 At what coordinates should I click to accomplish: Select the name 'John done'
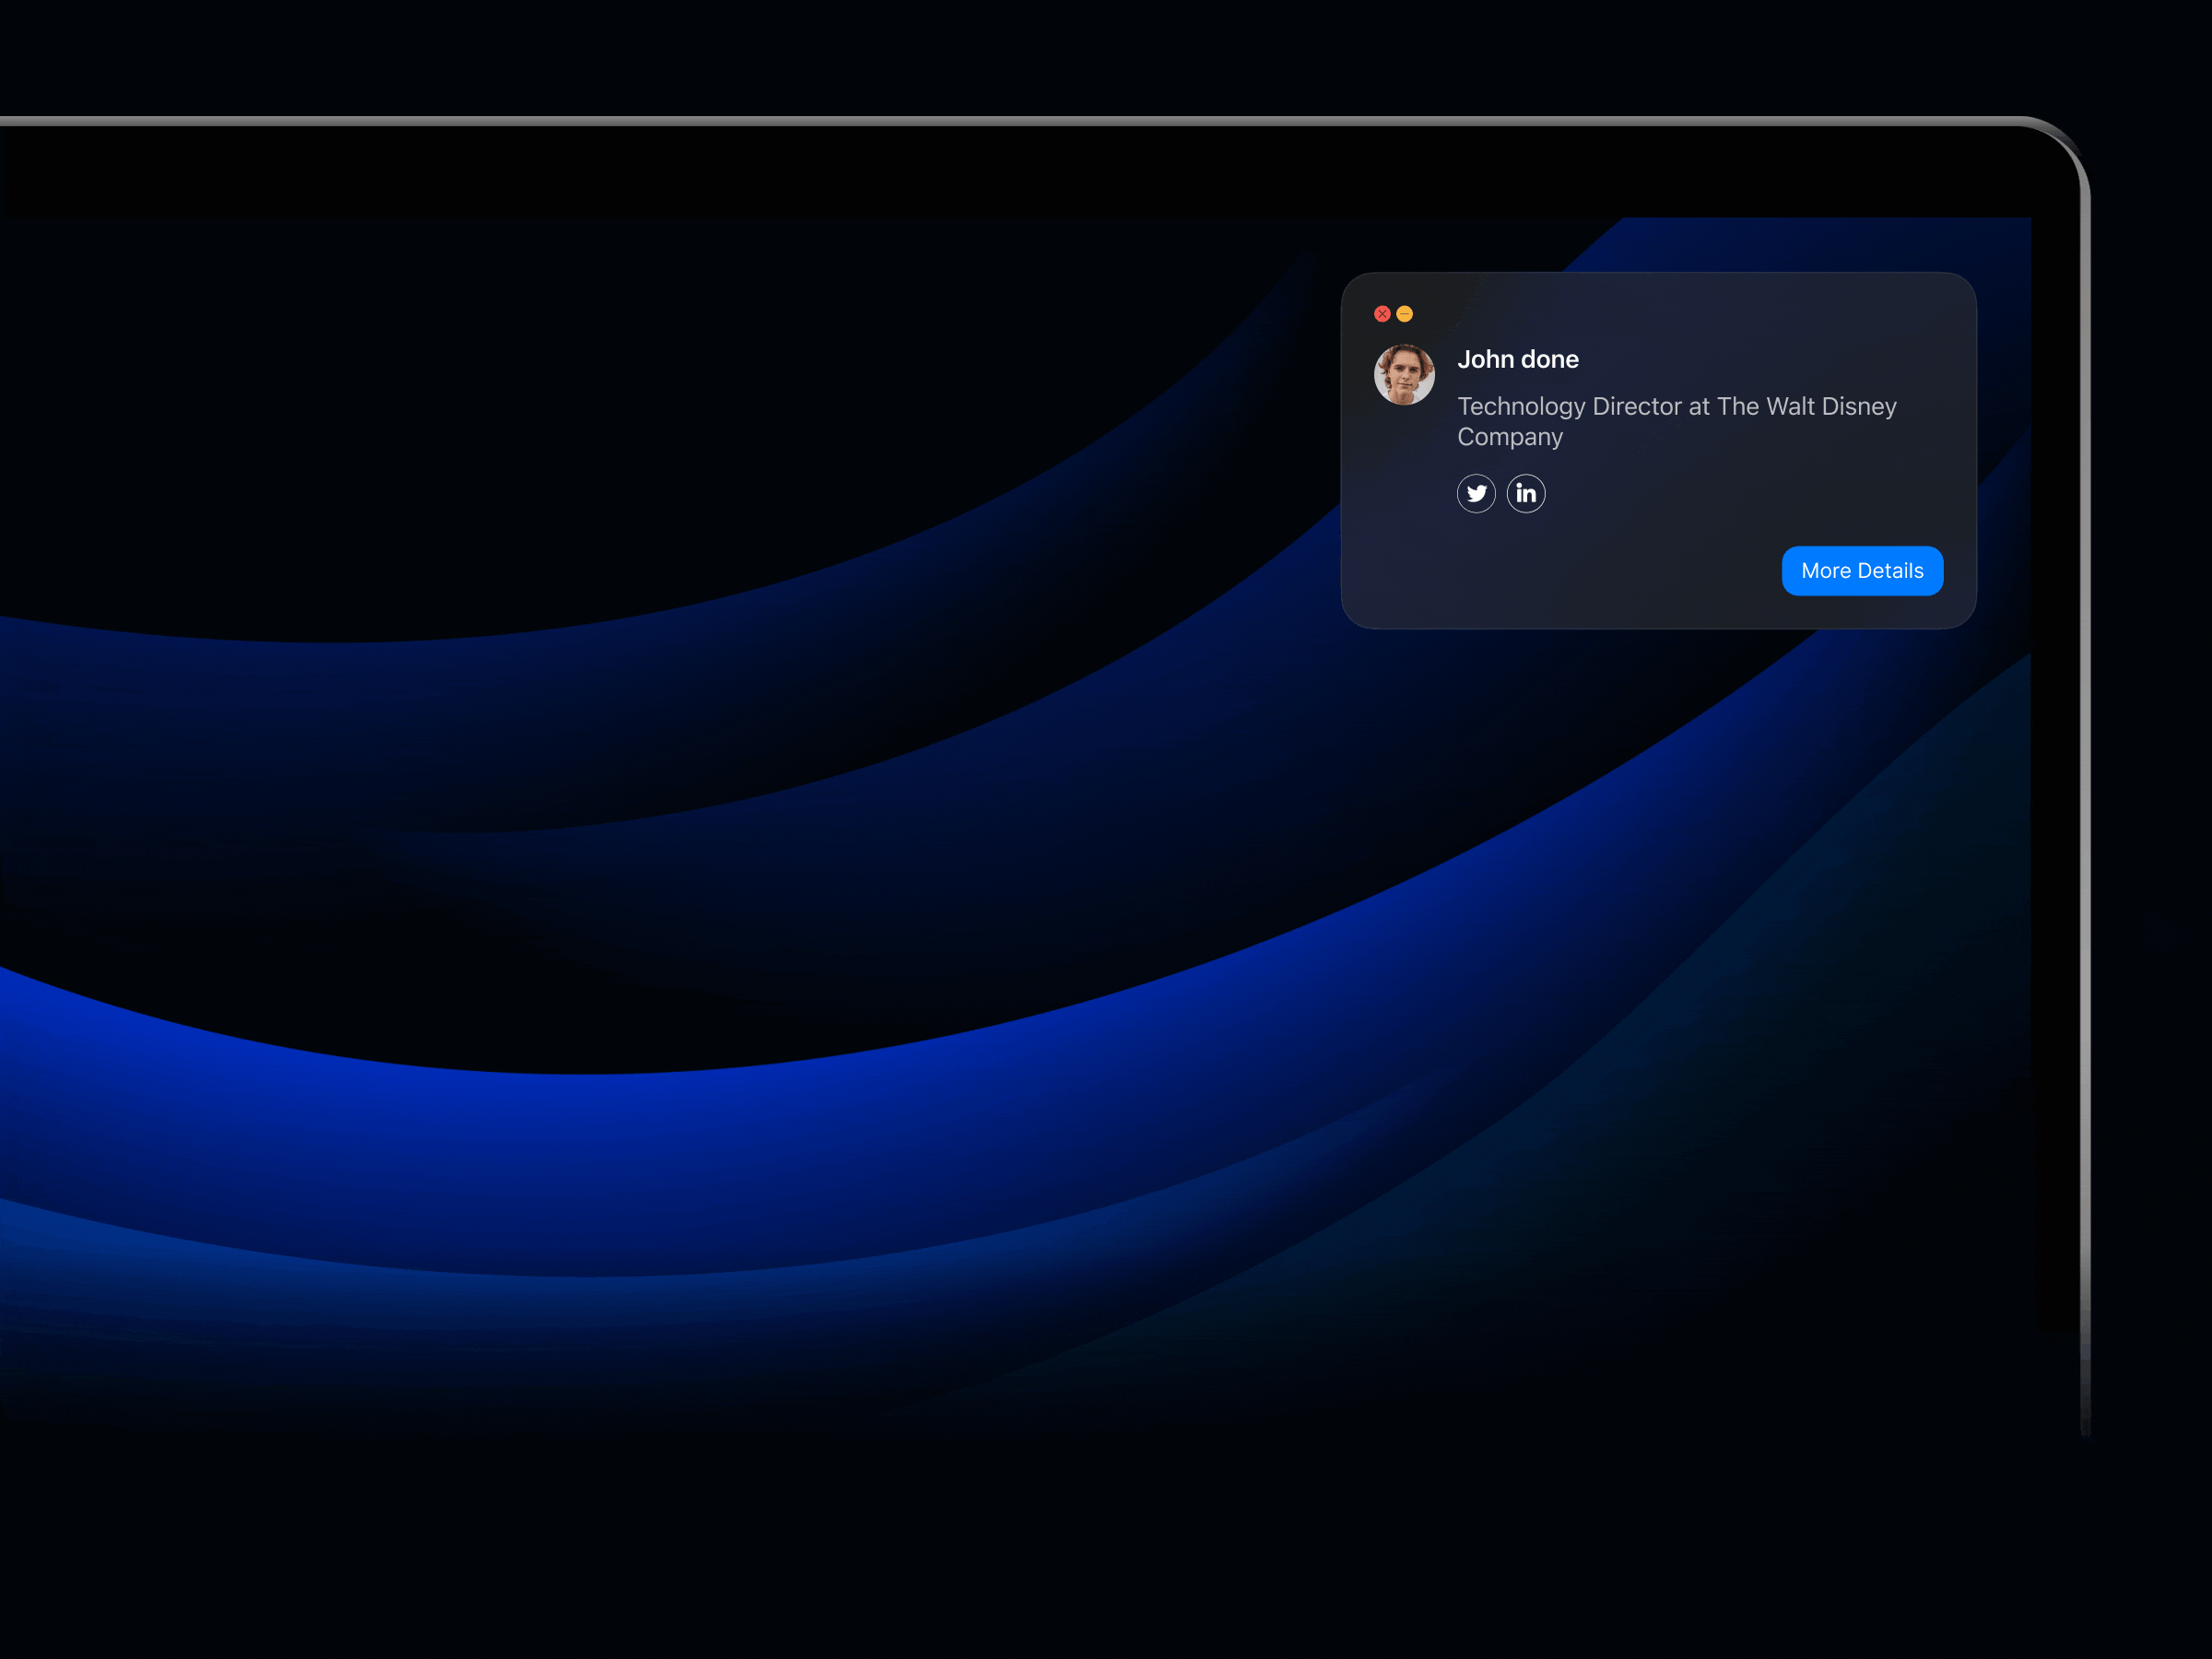[1518, 359]
